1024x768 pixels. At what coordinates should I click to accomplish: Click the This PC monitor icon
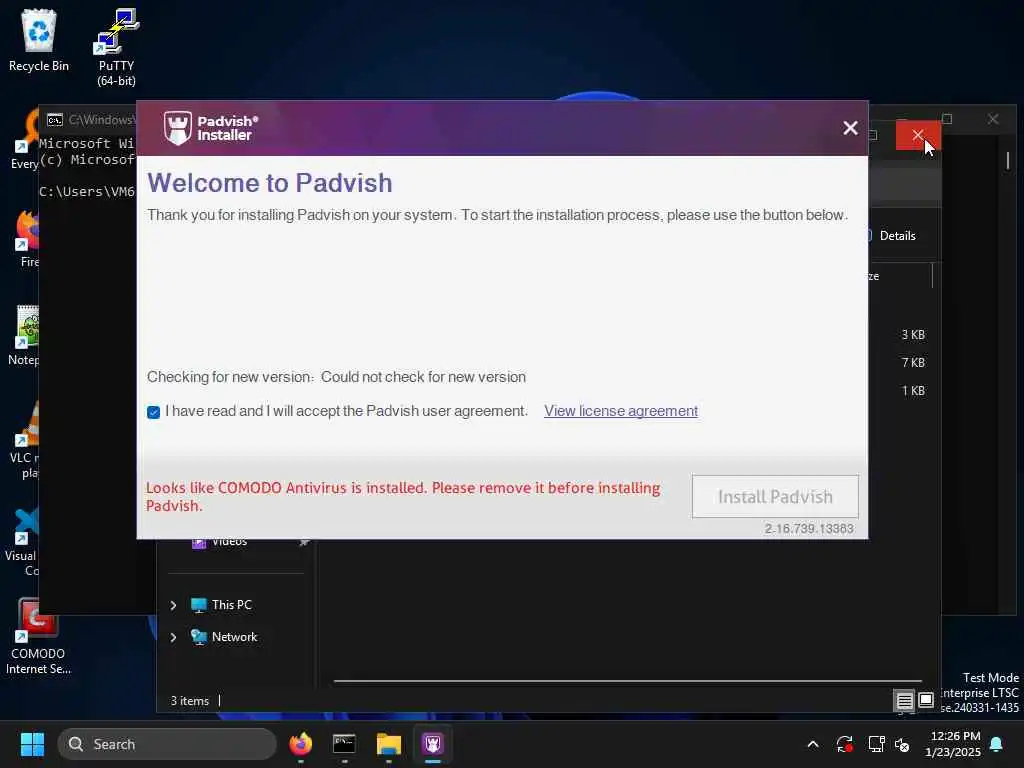coord(199,605)
